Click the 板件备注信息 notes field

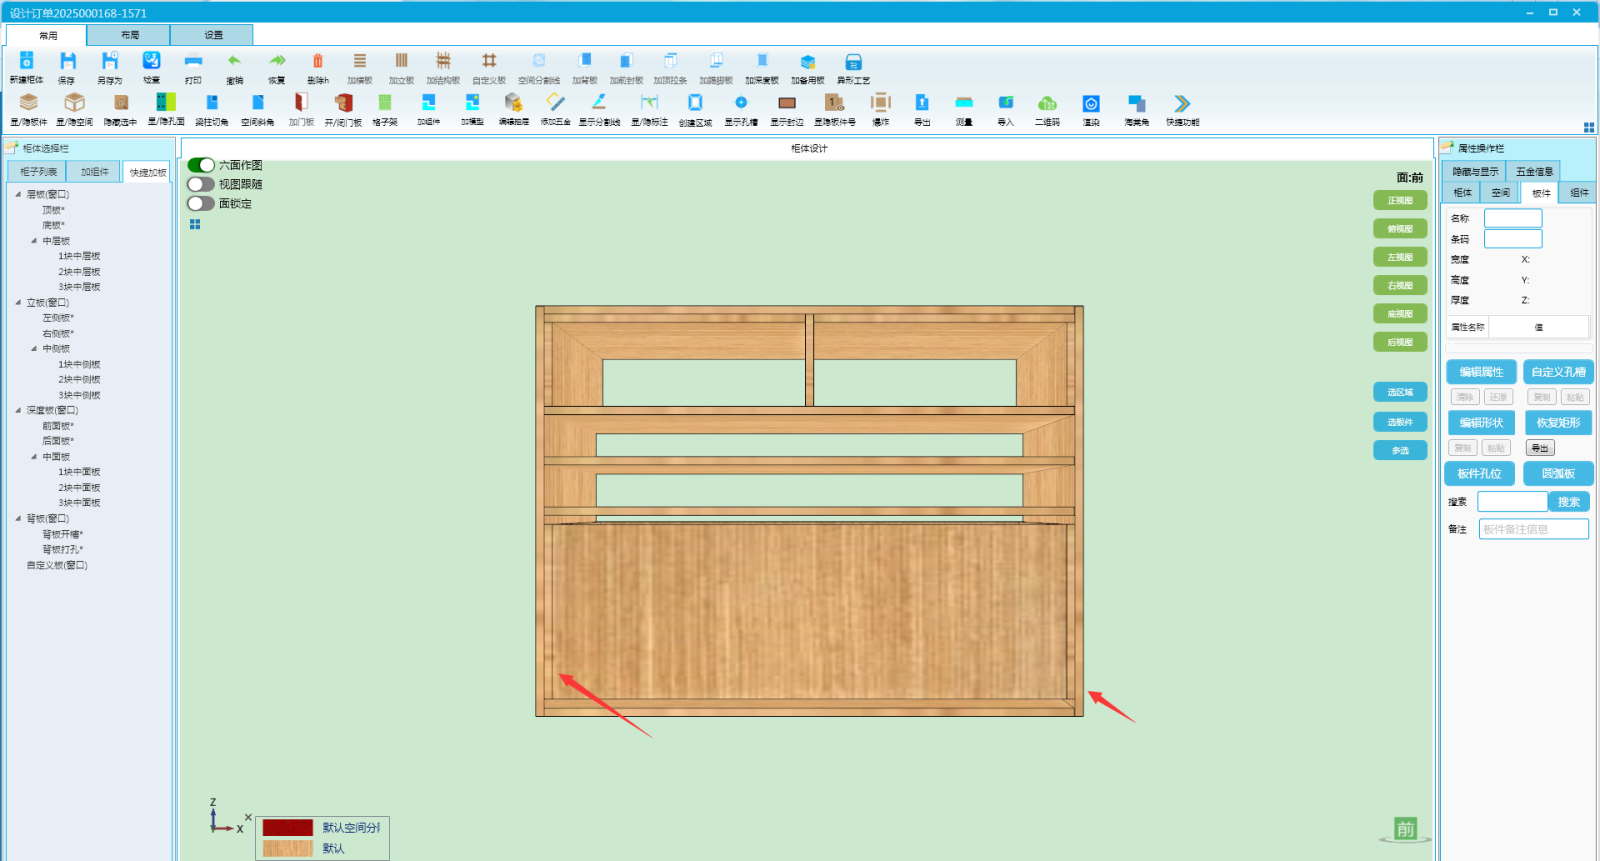(x=1534, y=529)
